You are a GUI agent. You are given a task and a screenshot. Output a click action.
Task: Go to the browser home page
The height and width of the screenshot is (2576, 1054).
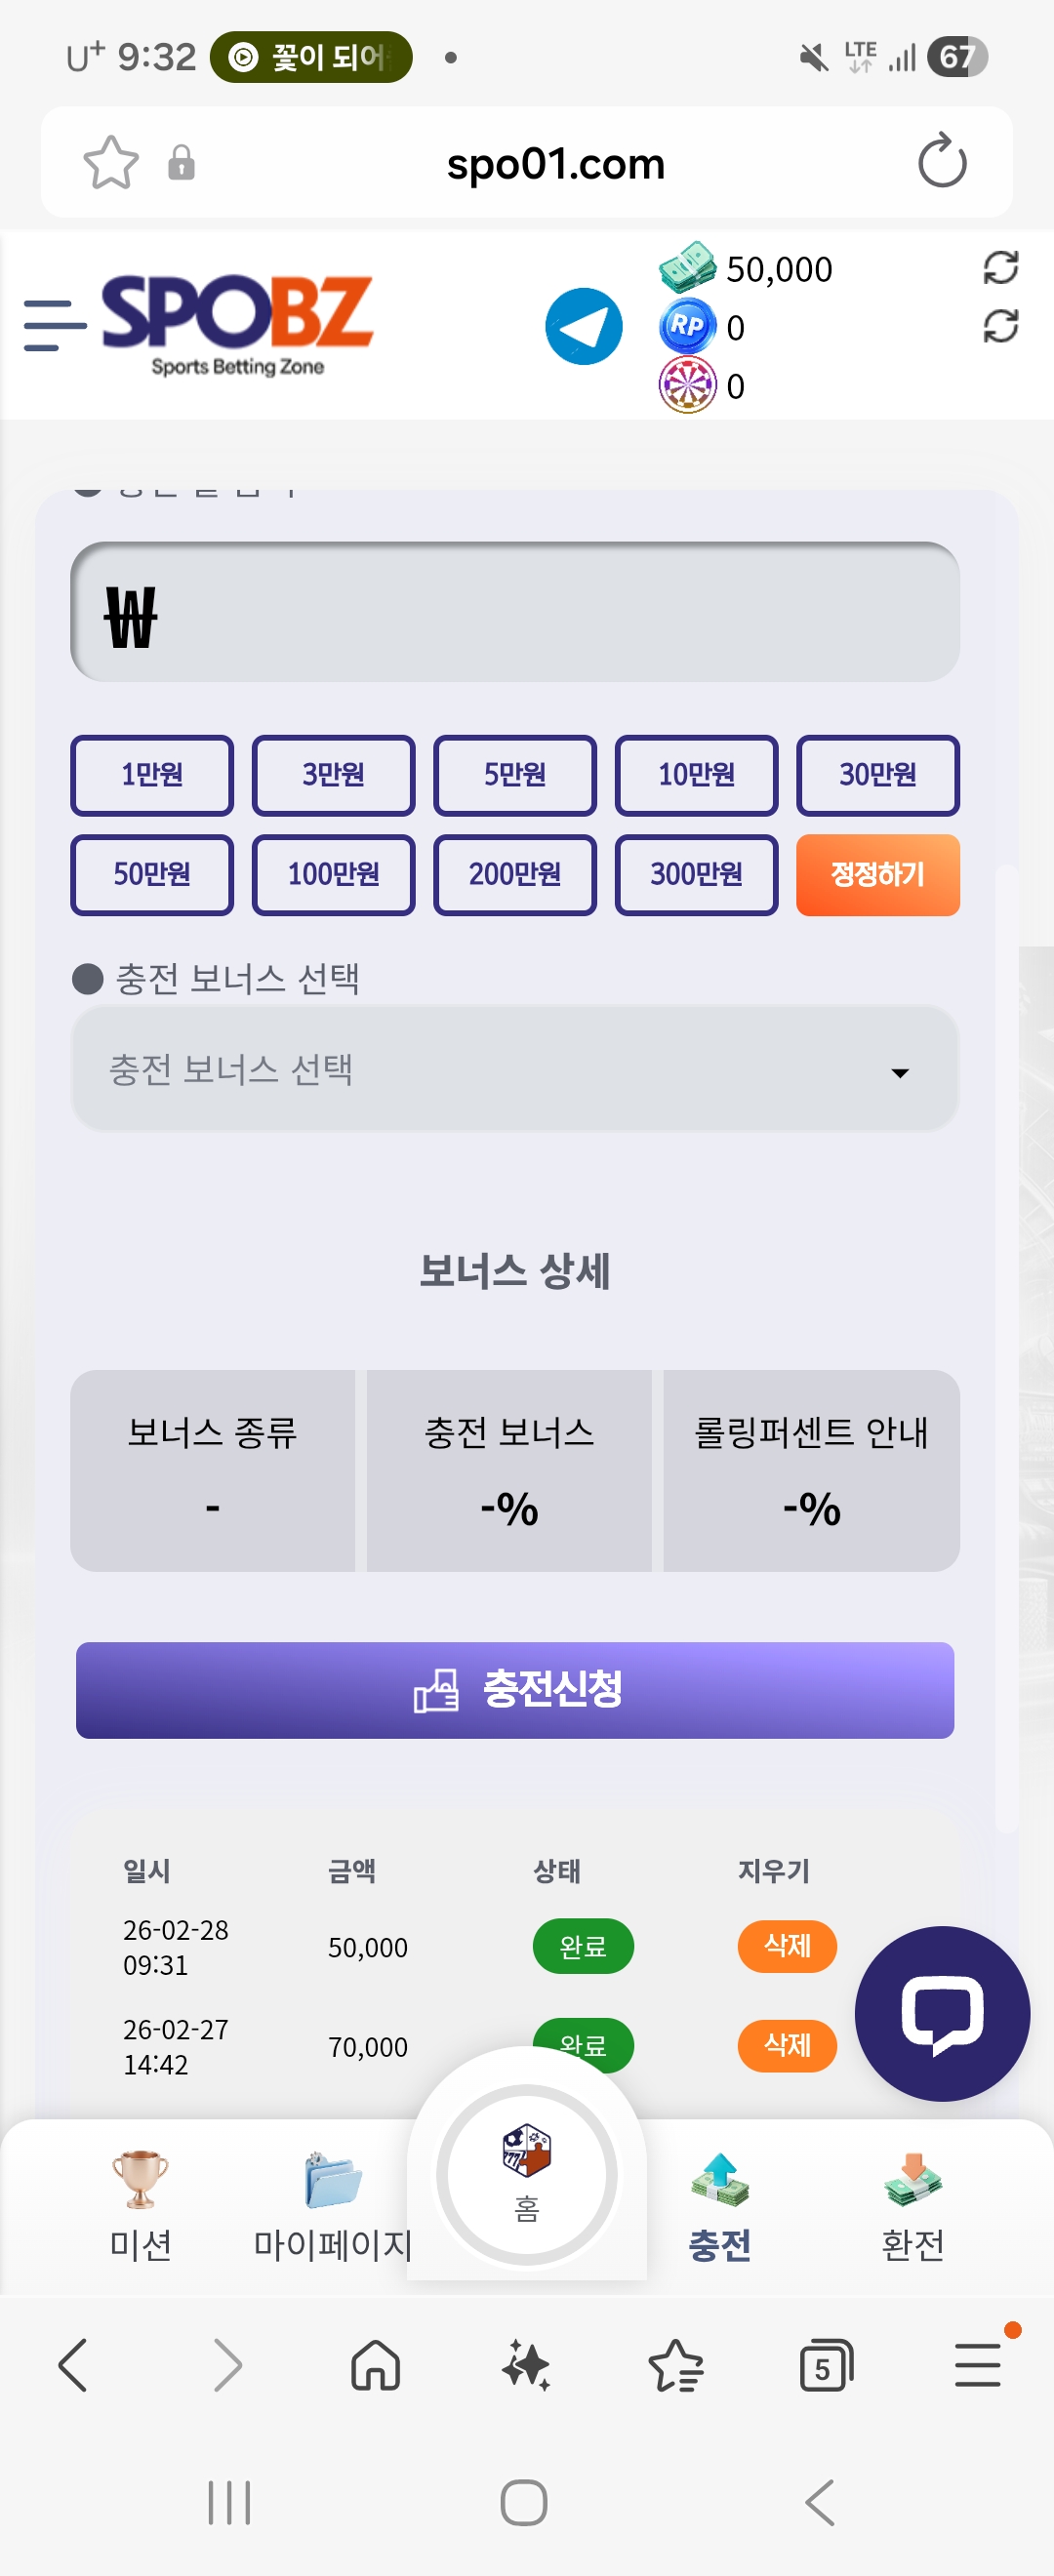click(x=376, y=2366)
